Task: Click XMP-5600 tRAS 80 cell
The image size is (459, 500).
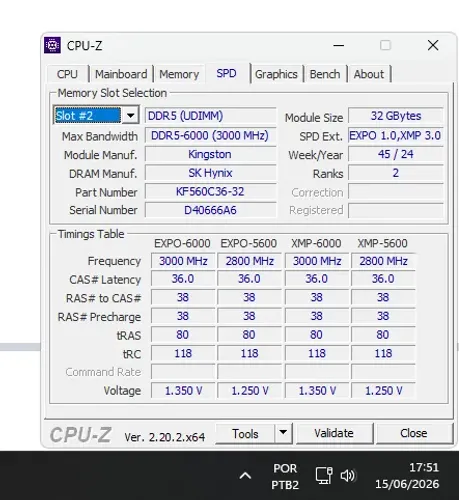Action: (383, 334)
